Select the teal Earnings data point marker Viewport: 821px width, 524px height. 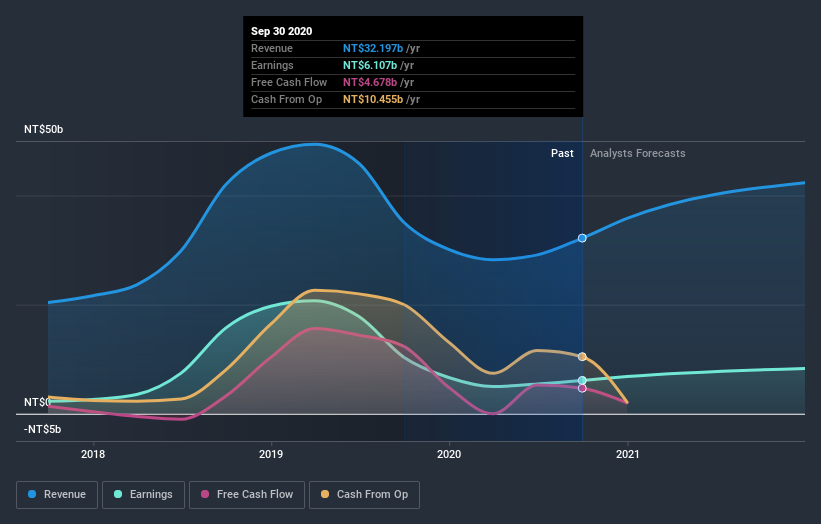point(582,381)
